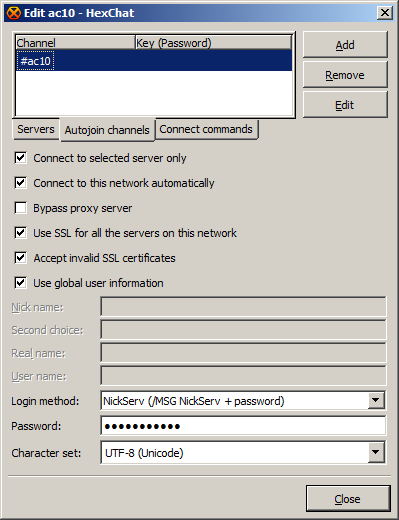Remove the selected channel

tap(345, 75)
